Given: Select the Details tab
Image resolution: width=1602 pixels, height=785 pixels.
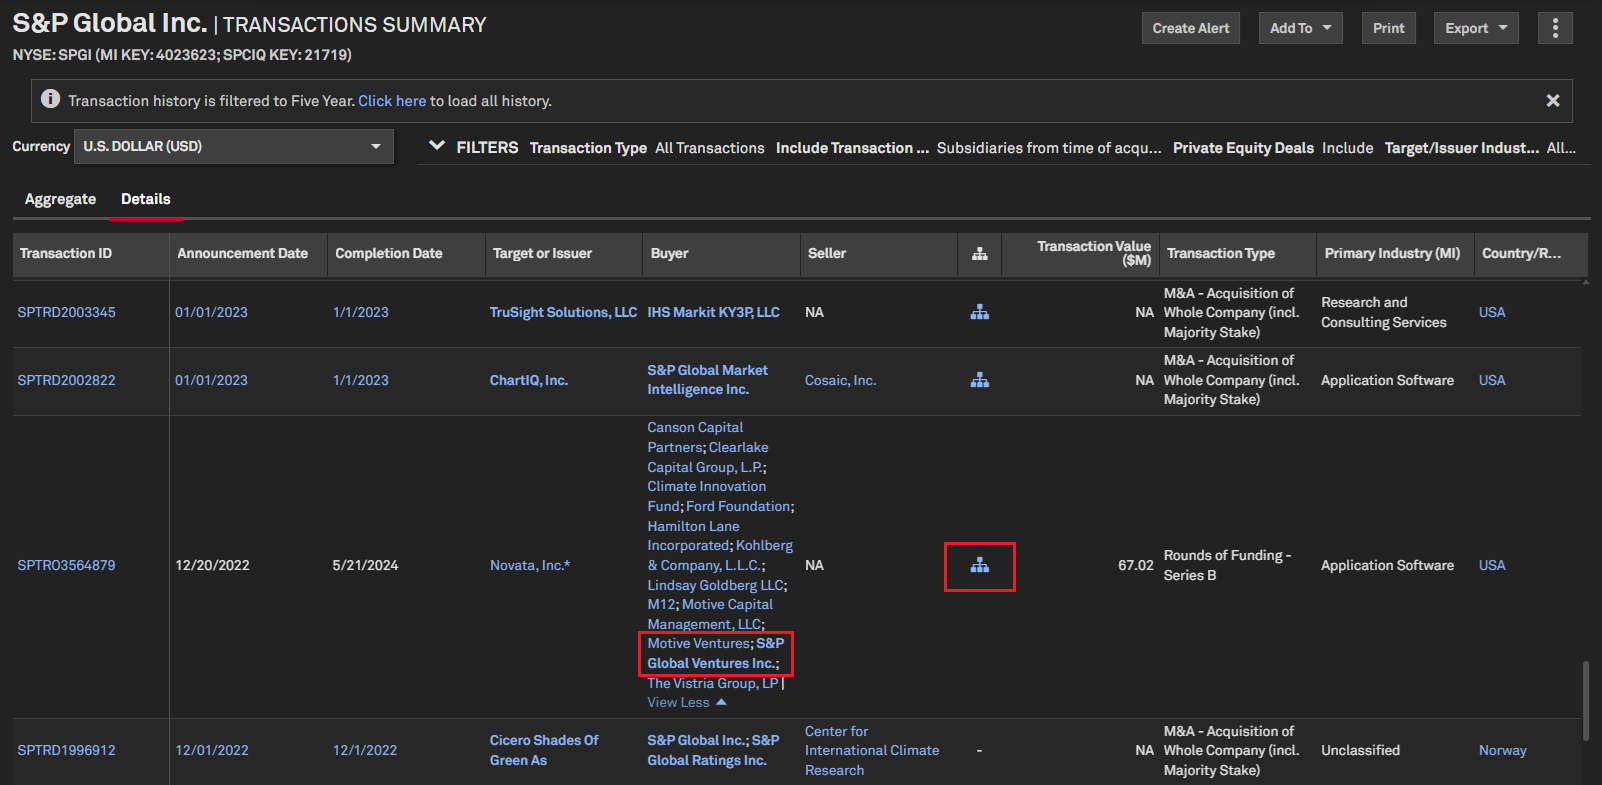Looking at the screenshot, I should pos(146,199).
